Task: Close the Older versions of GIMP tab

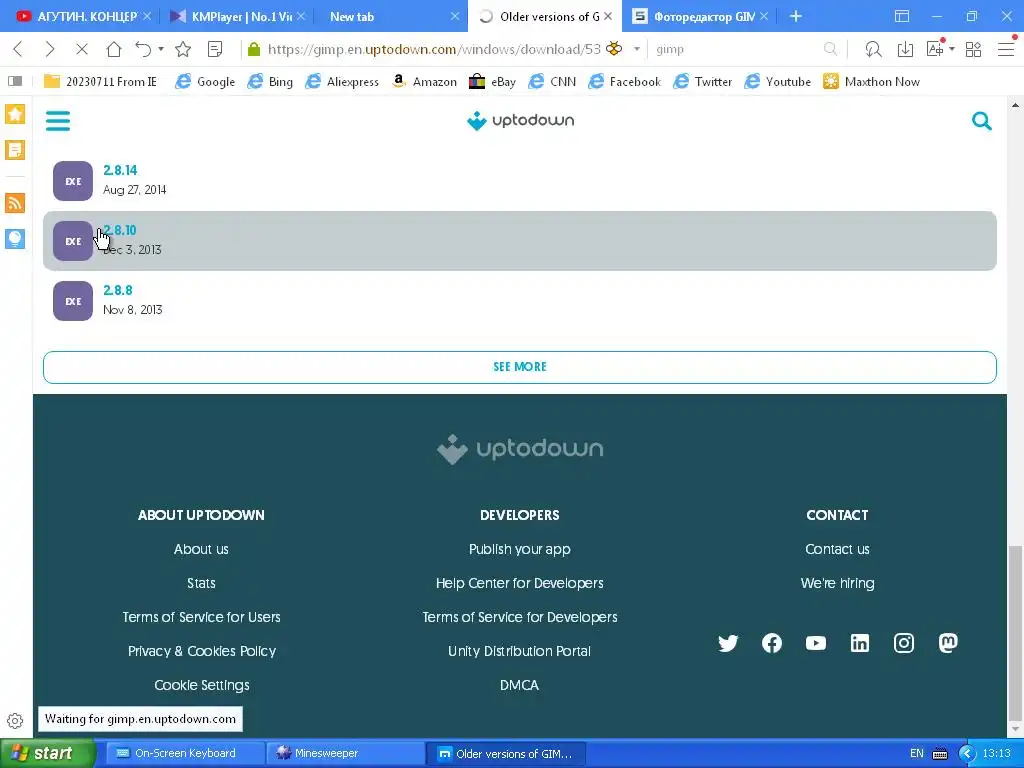Action: tap(608, 16)
